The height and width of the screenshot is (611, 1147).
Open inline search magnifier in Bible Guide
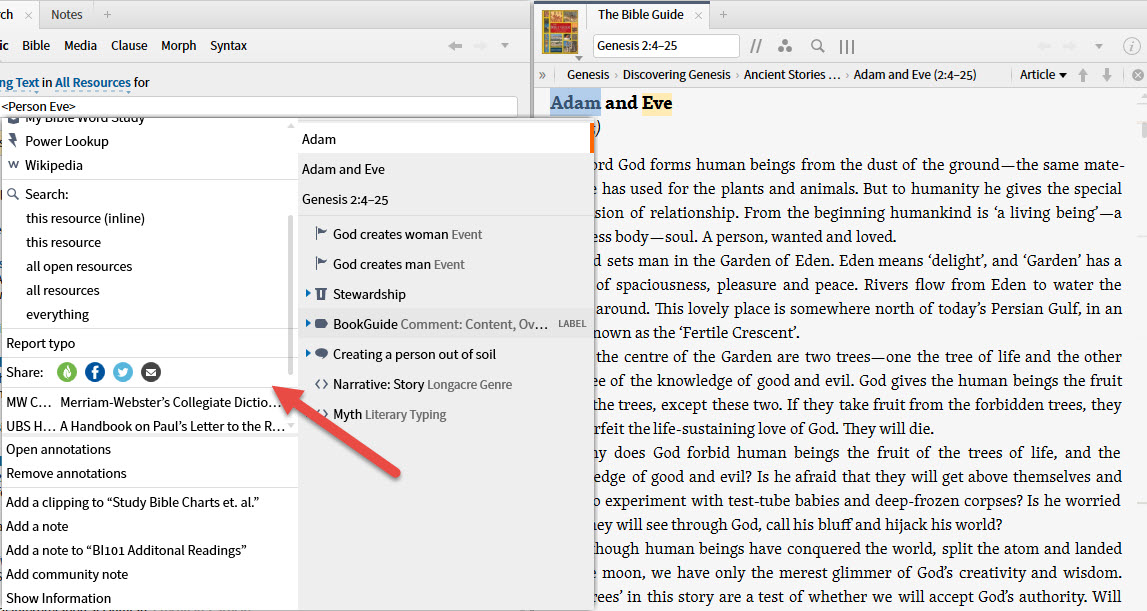tap(817, 46)
